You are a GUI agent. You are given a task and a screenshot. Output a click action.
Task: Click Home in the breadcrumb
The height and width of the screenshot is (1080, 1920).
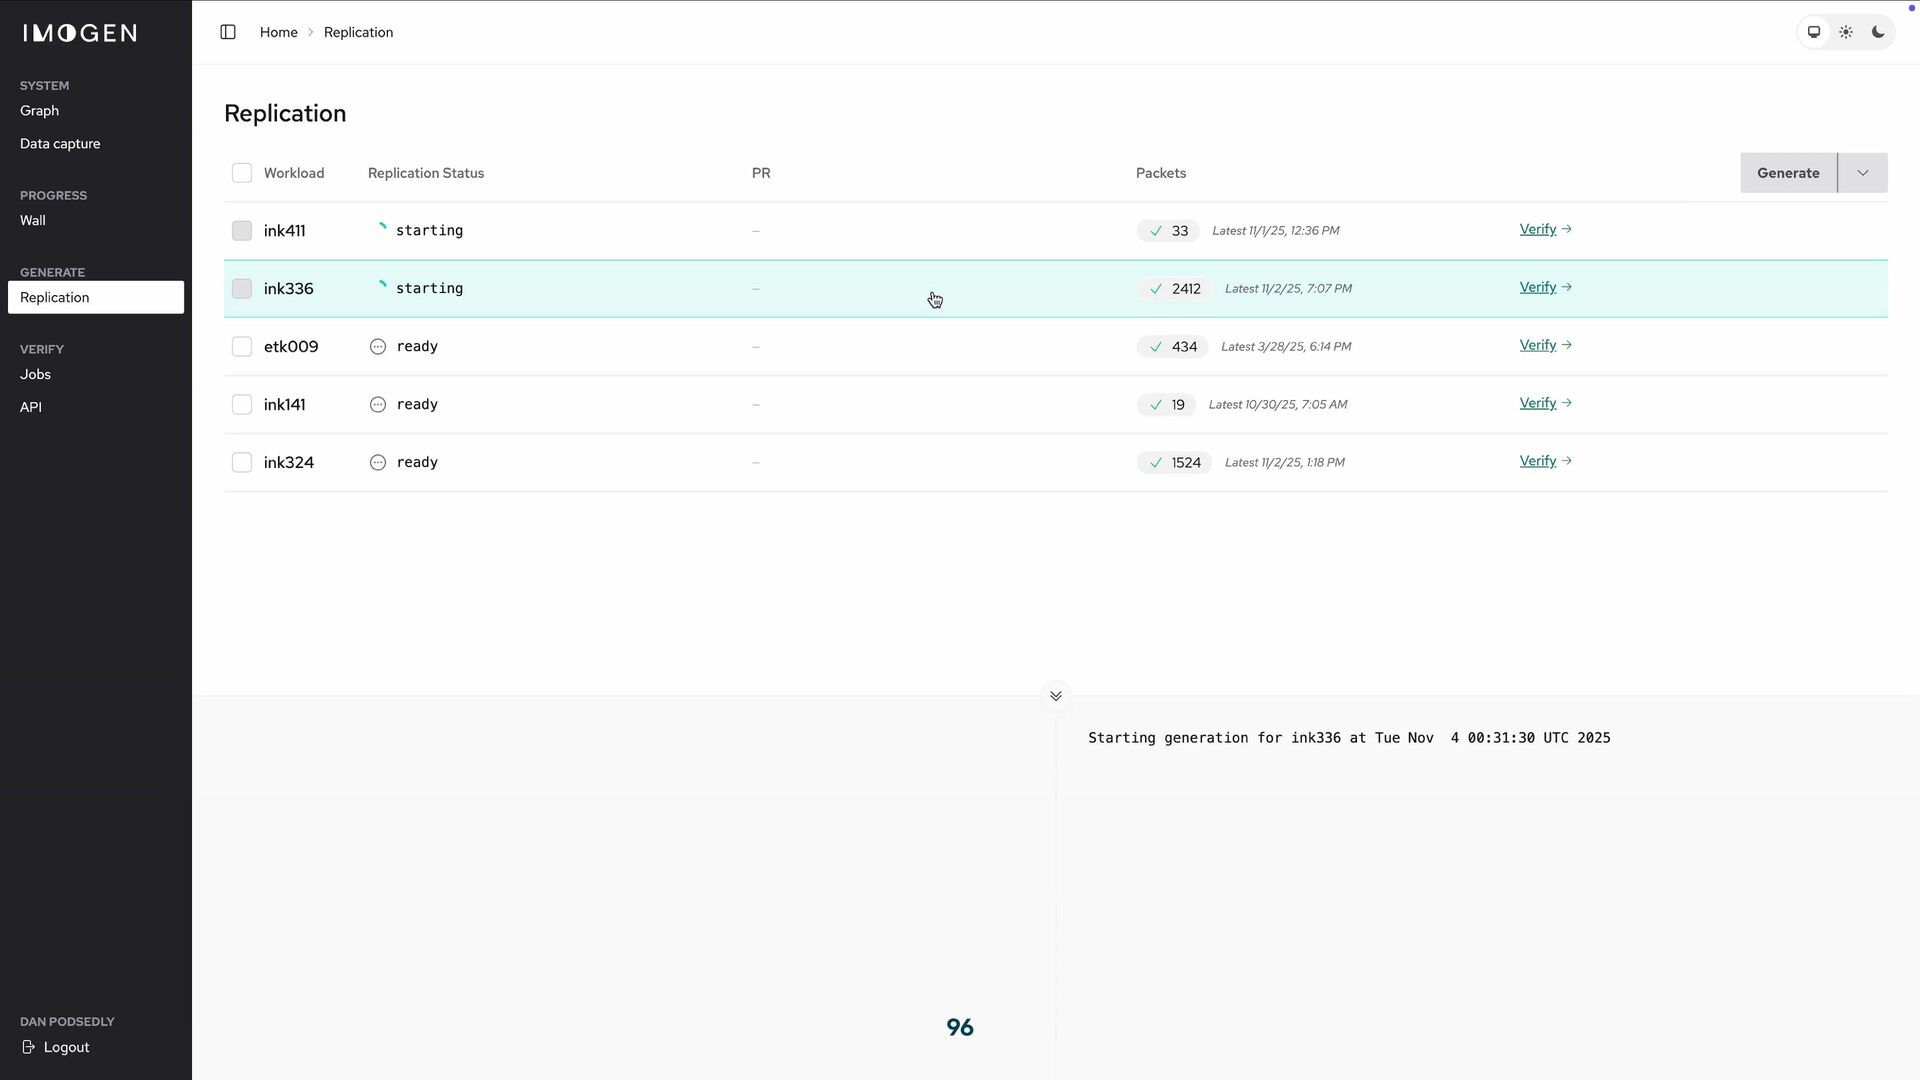pos(278,32)
